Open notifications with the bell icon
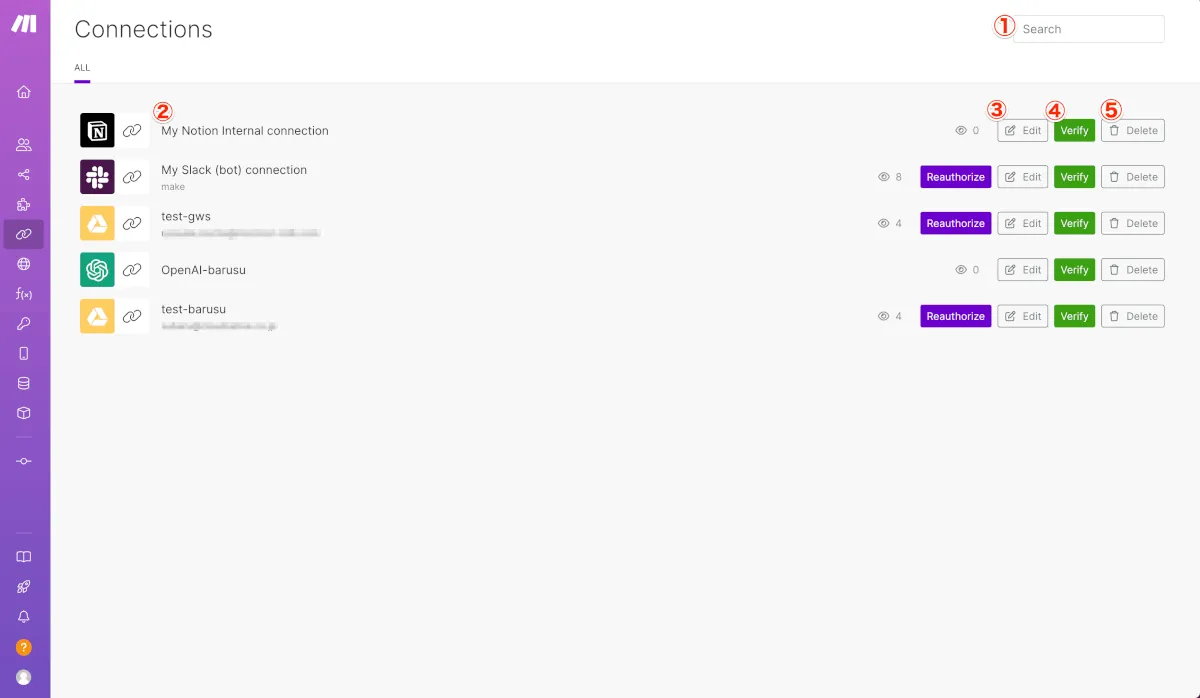 [x=24, y=617]
